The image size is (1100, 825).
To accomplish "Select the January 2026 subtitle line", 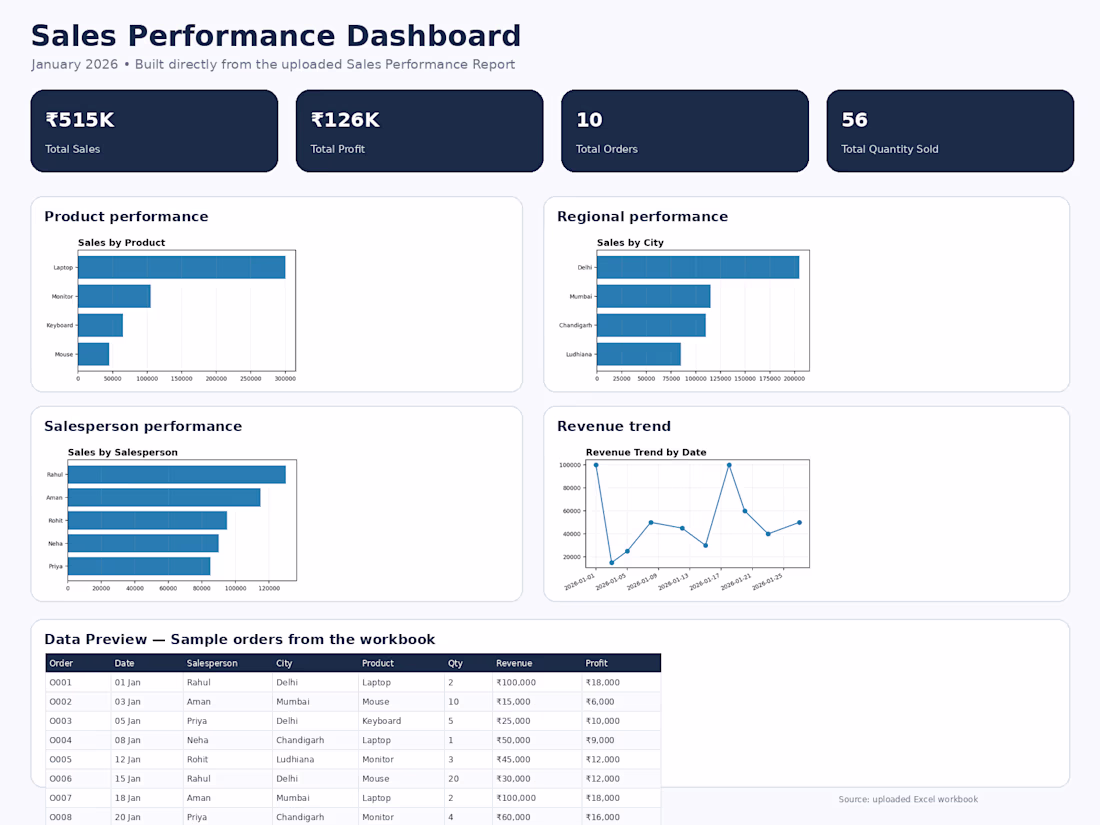I will [273, 65].
